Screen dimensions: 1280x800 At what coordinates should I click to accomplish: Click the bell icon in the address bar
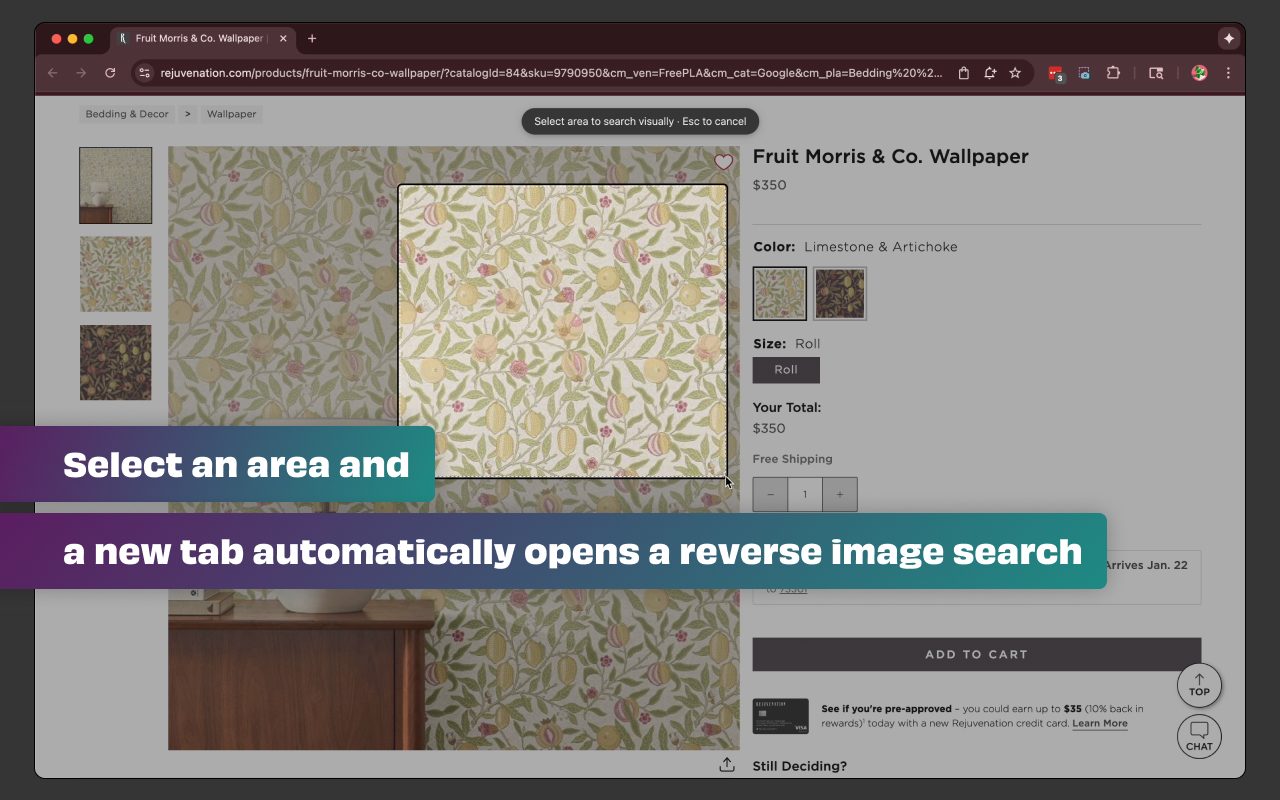coord(990,73)
